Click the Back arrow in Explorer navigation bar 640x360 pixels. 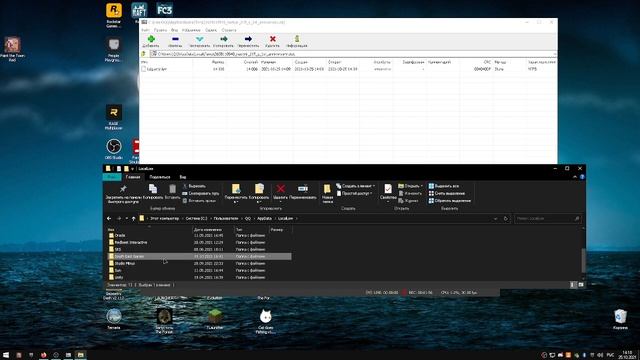coord(109,218)
